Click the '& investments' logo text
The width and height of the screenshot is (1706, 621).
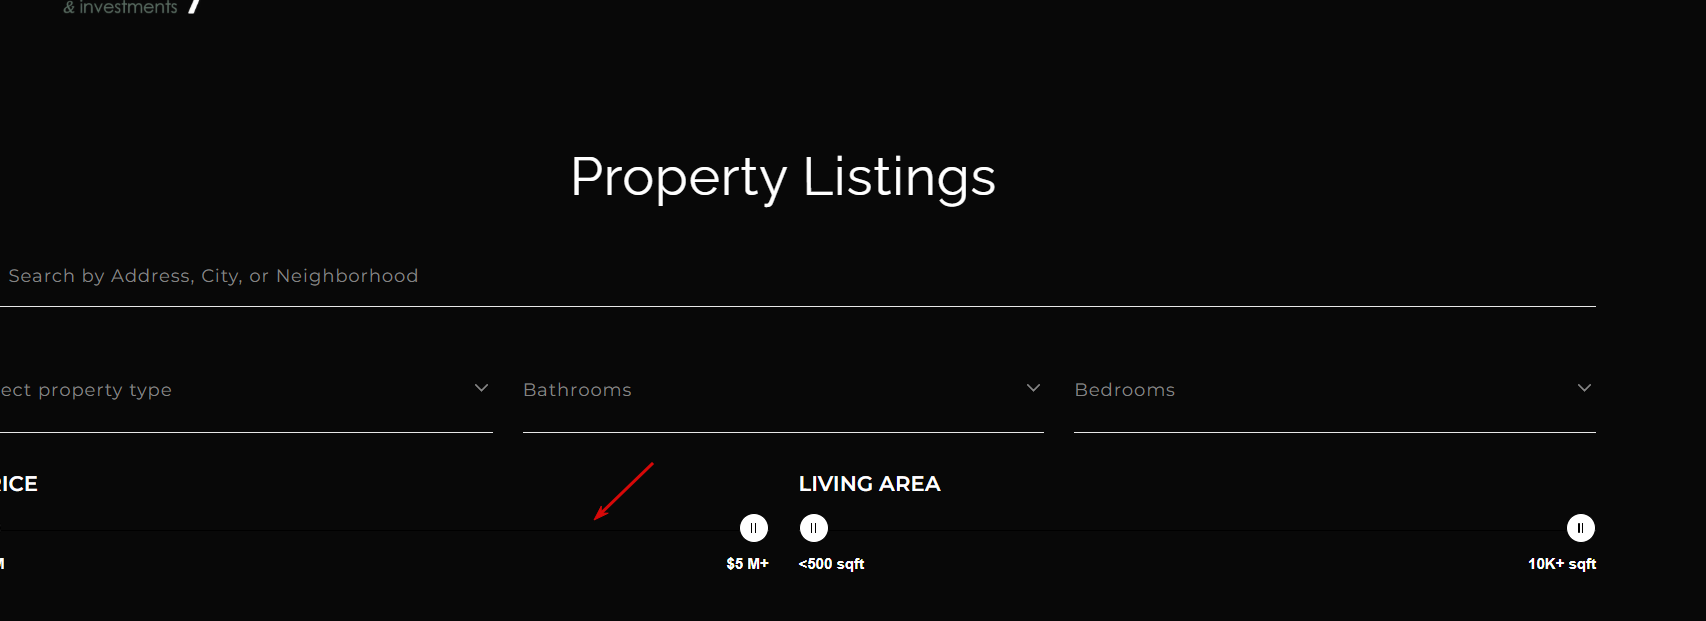point(121,7)
